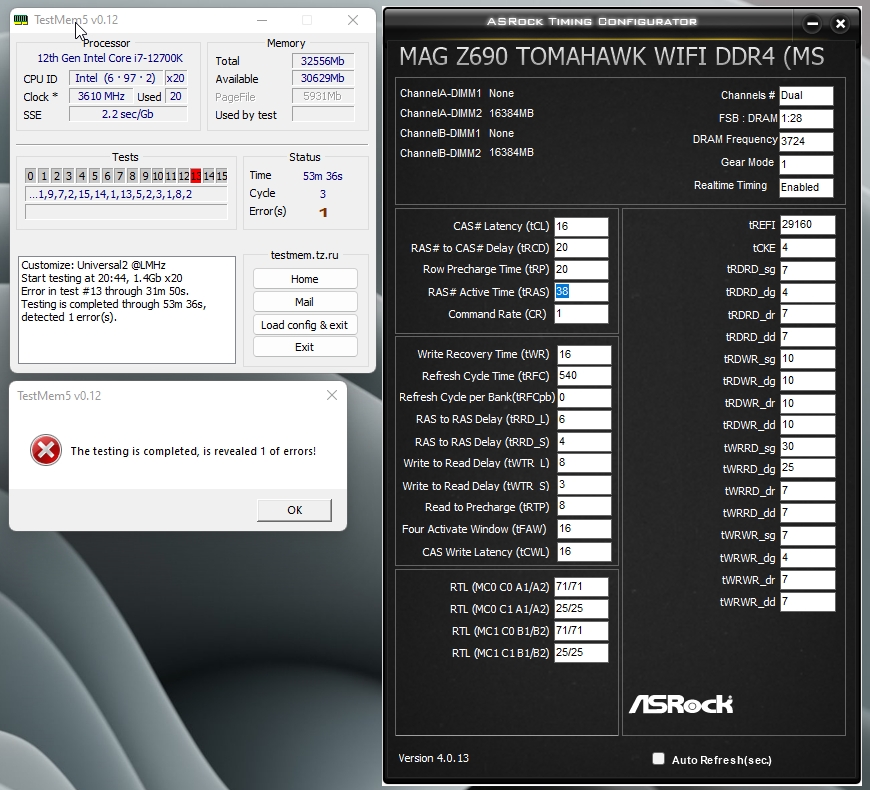This screenshot has width=870, height=790.
Task: Click the Clock value 3610 MHz
Action: pos(102,96)
